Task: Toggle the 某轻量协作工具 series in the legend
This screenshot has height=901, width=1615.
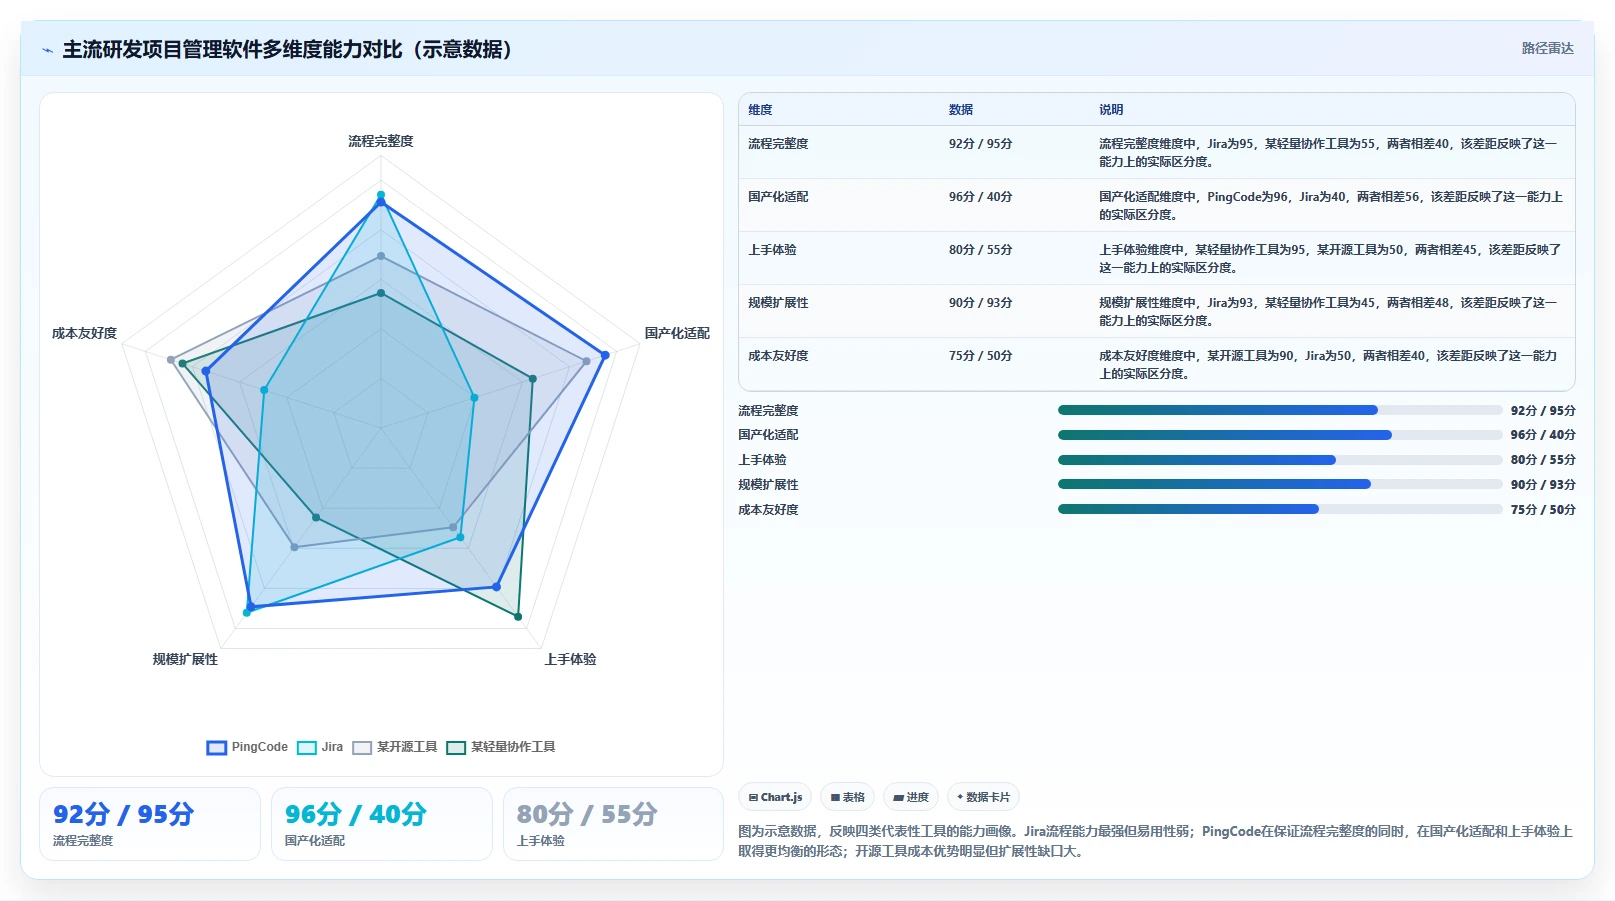Action: coord(500,747)
